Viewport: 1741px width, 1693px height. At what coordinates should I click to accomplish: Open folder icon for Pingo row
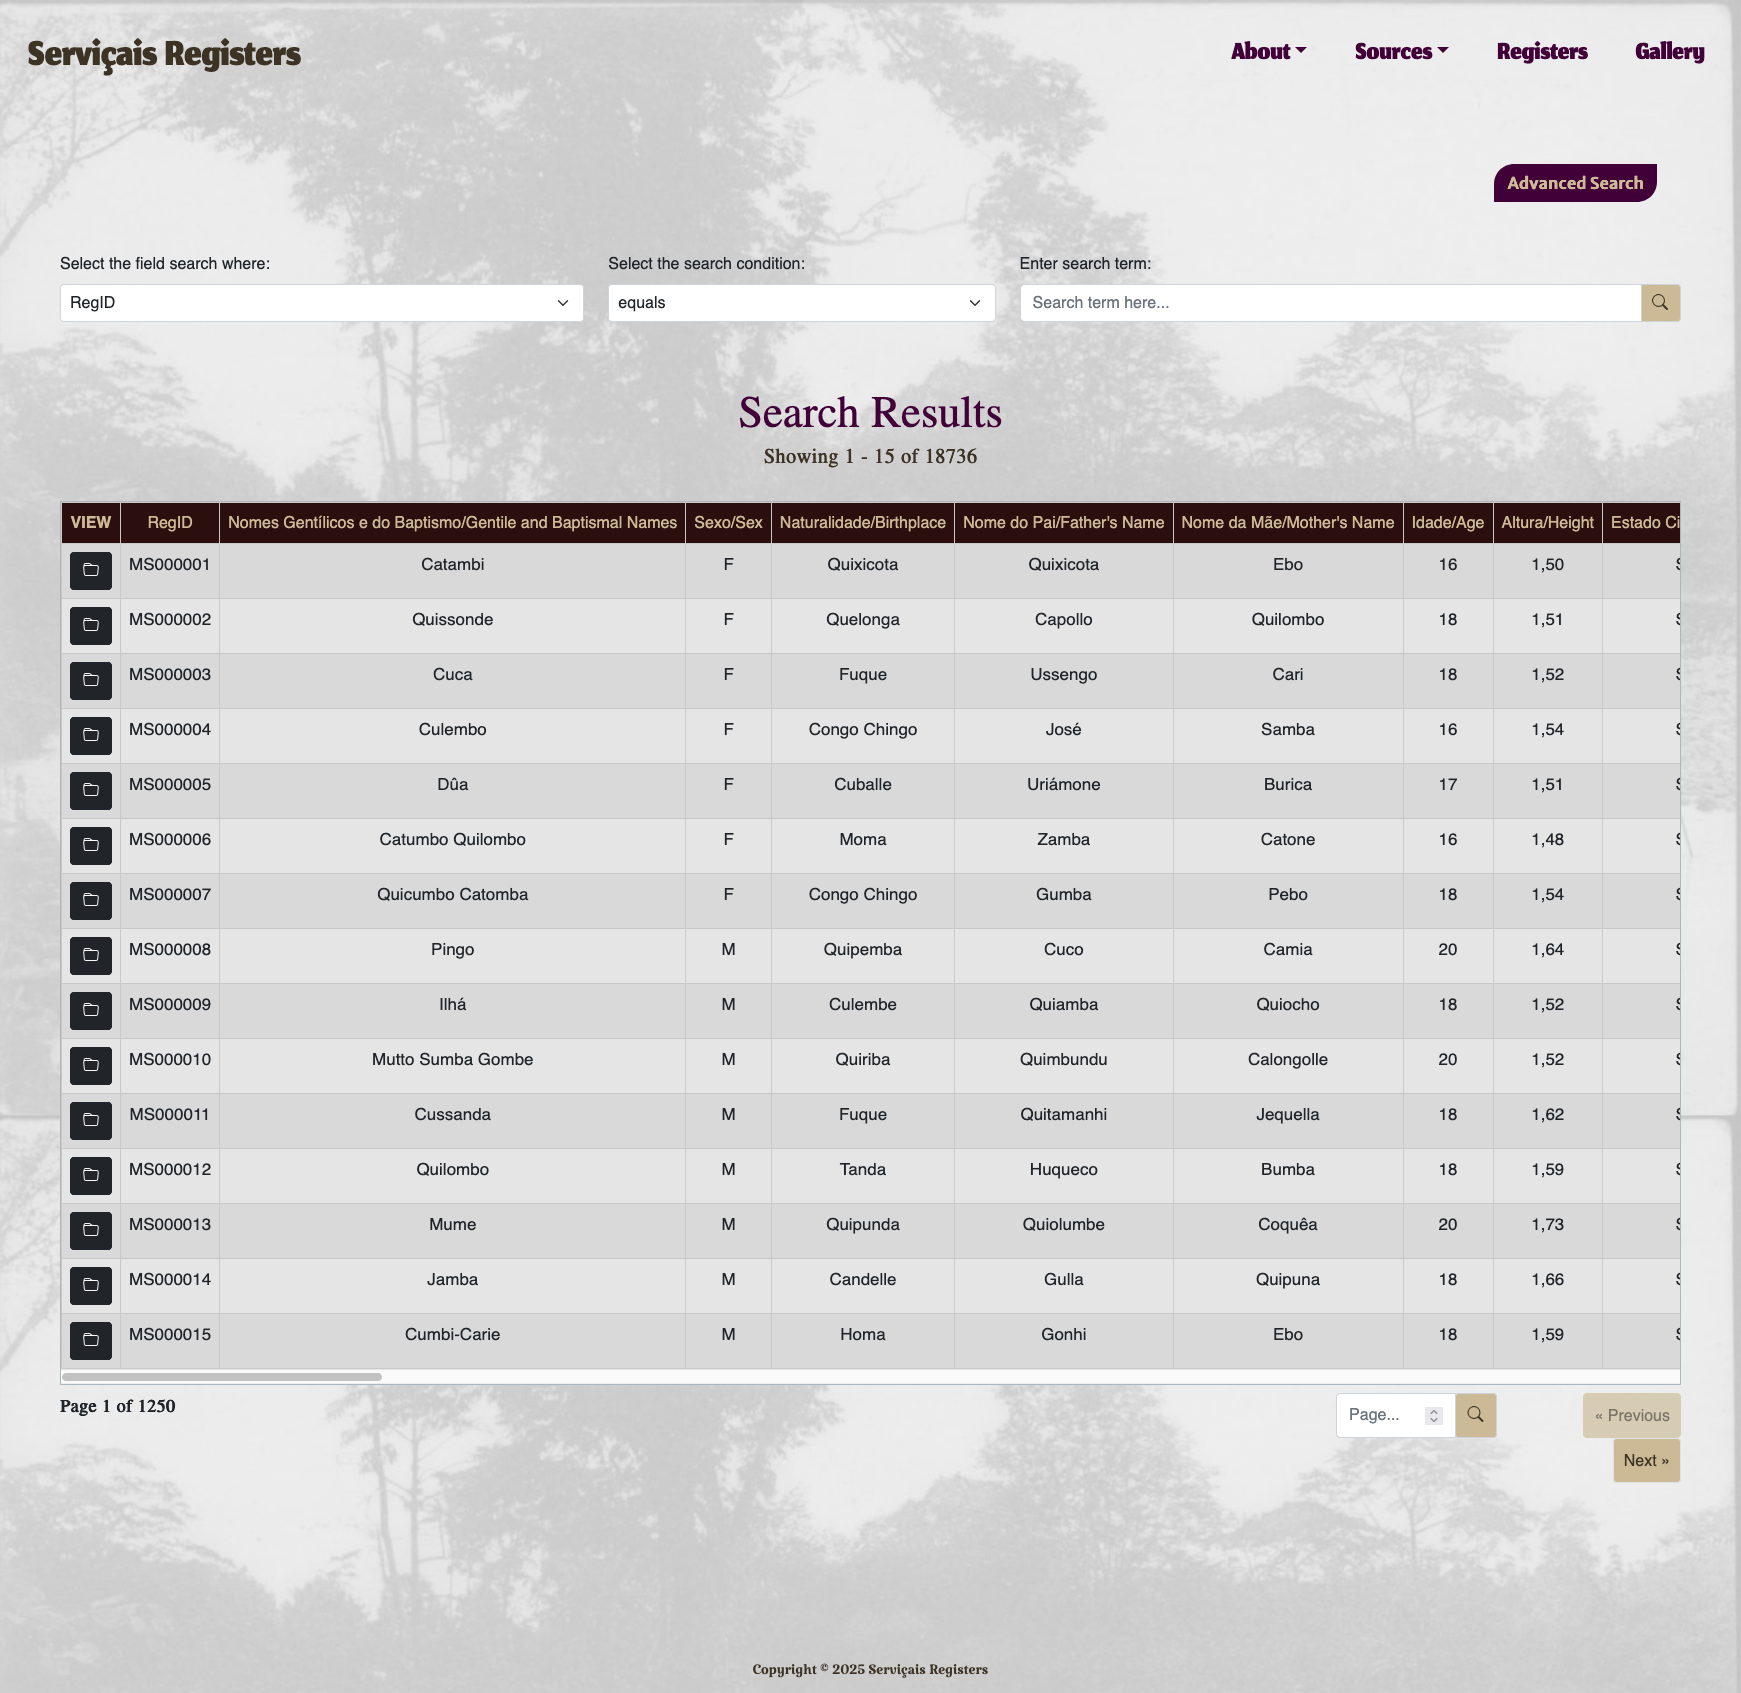coord(90,956)
